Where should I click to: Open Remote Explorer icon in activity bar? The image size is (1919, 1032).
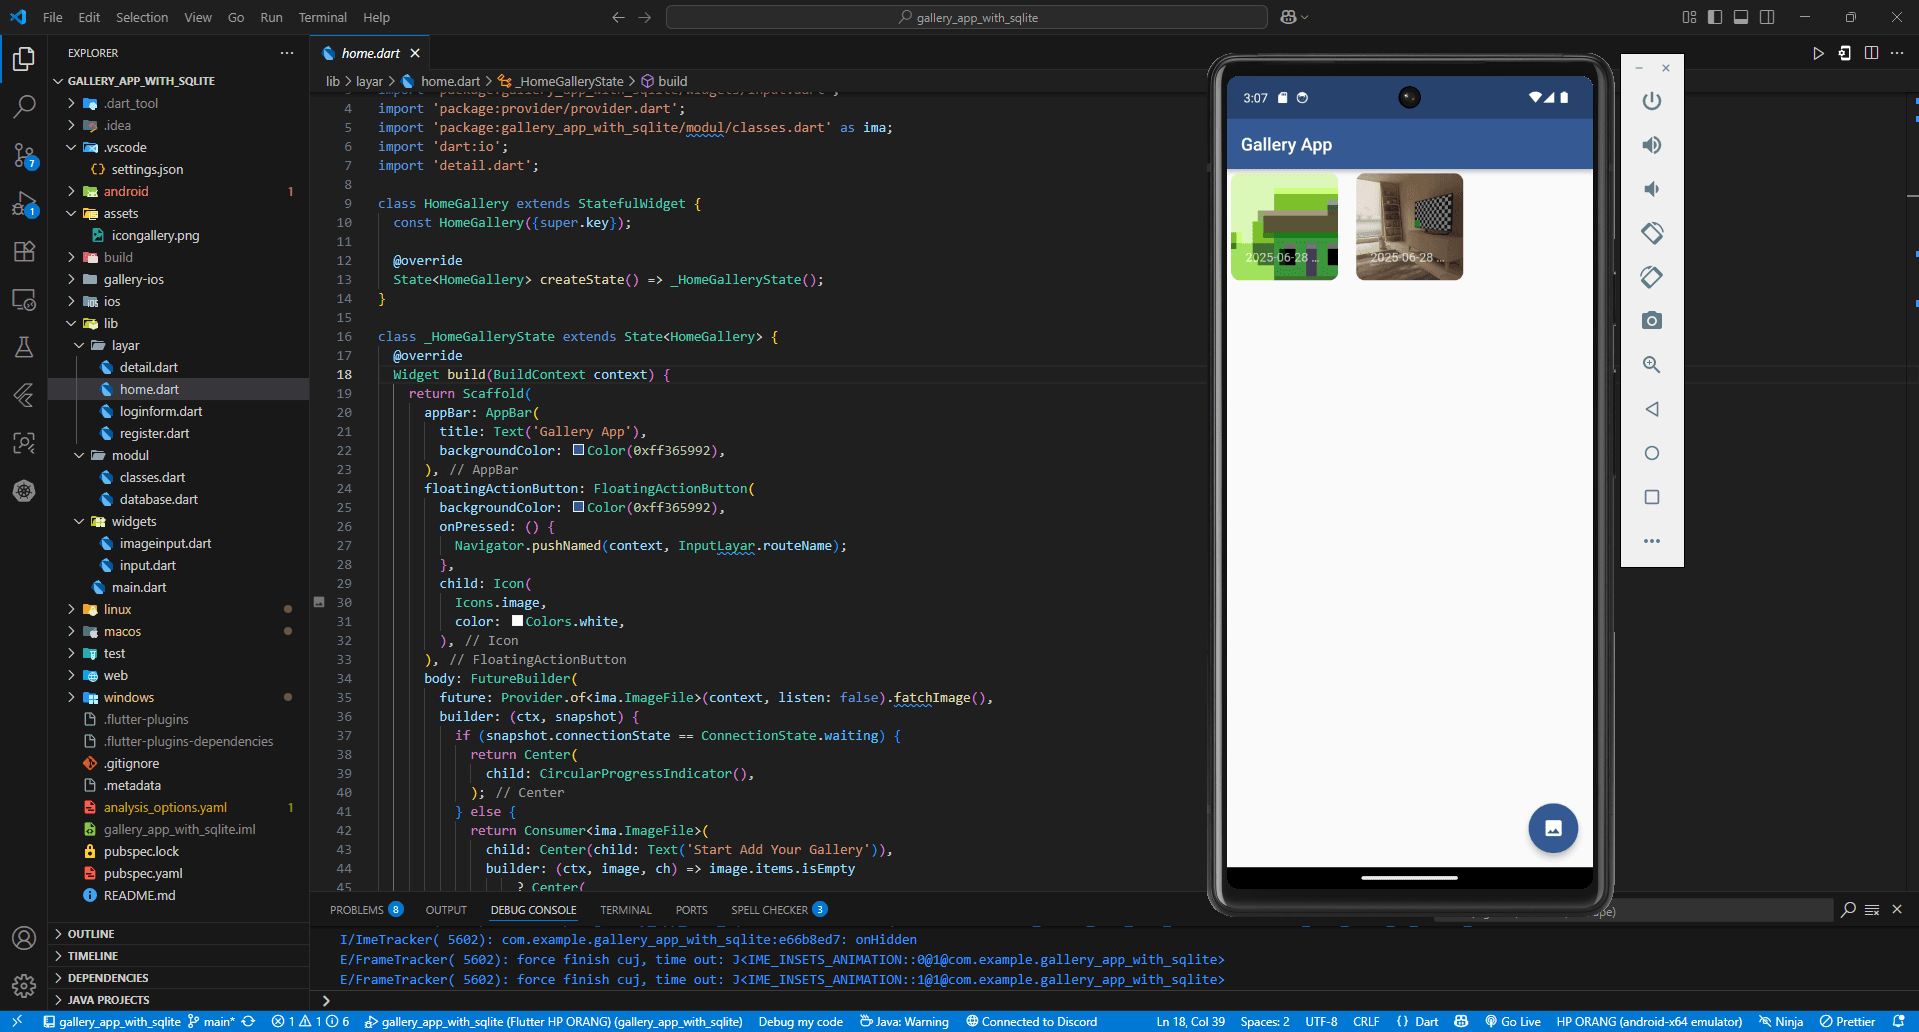click(24, 299)
